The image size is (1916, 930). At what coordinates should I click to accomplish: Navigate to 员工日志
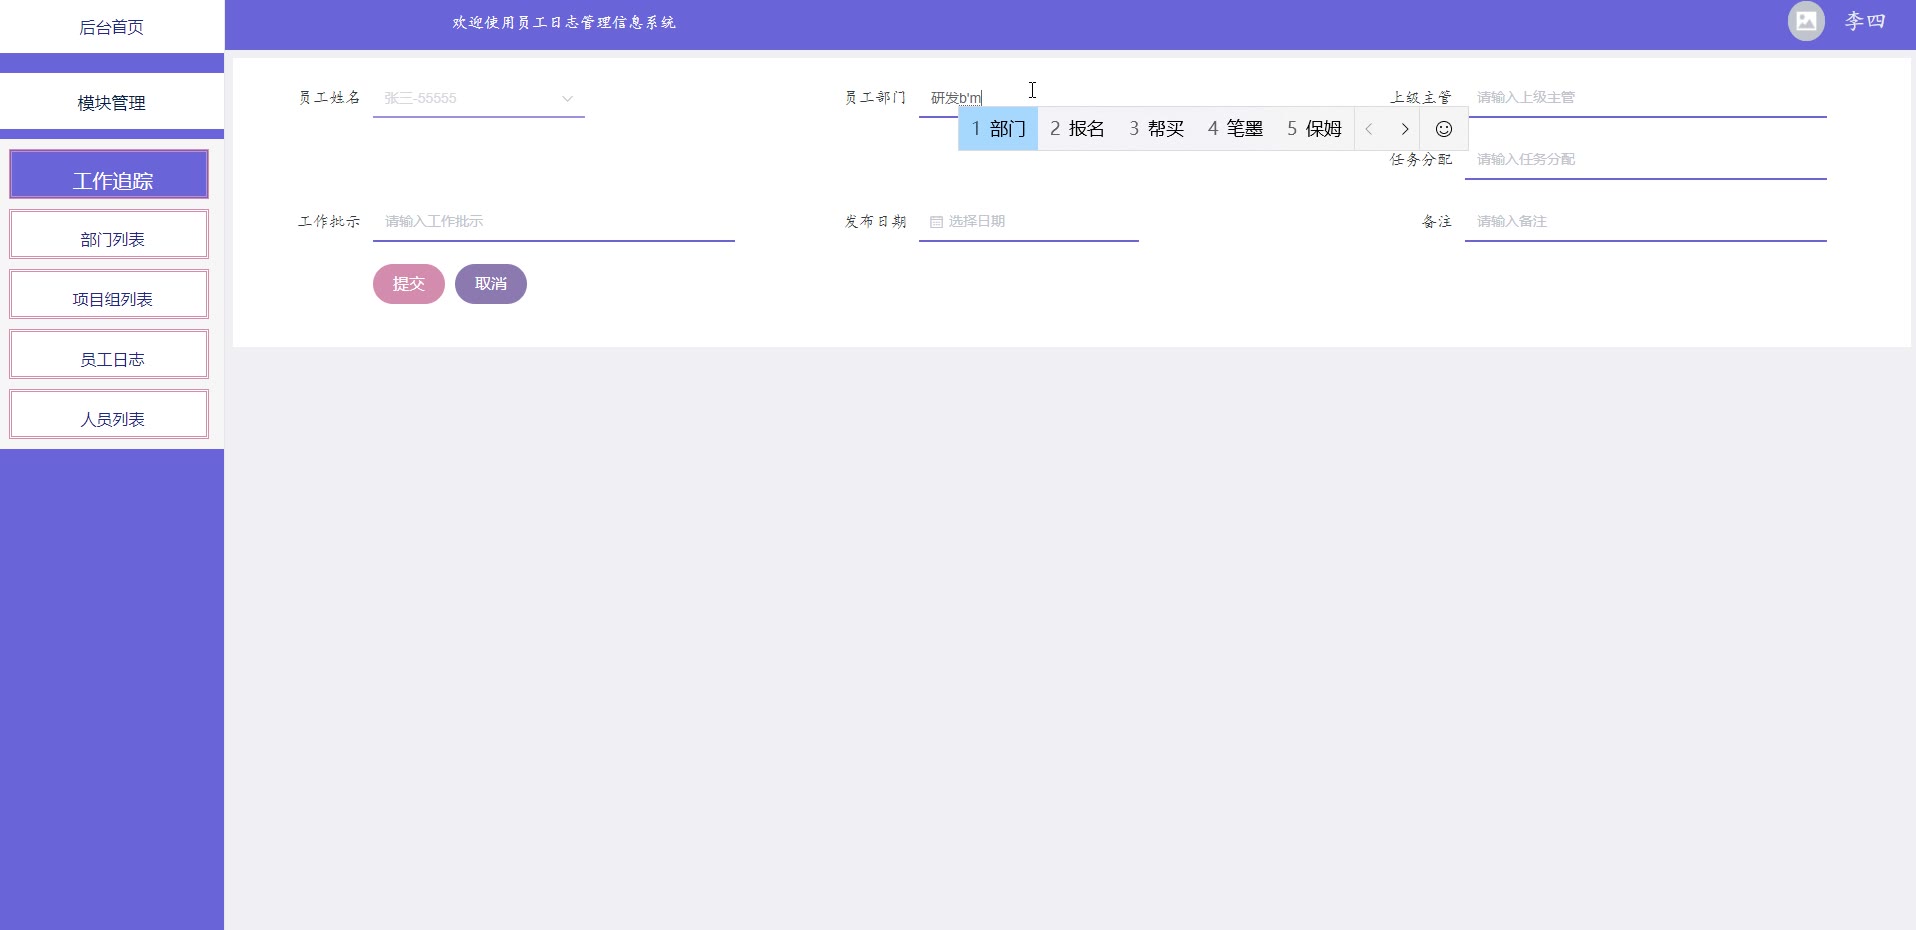click(x=109, y=355)
